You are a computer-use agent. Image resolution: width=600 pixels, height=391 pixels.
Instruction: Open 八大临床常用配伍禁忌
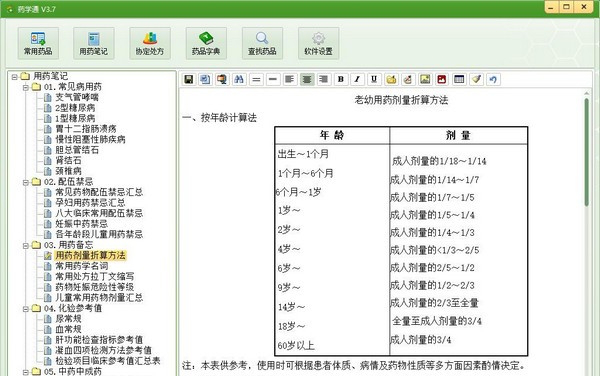99,213
